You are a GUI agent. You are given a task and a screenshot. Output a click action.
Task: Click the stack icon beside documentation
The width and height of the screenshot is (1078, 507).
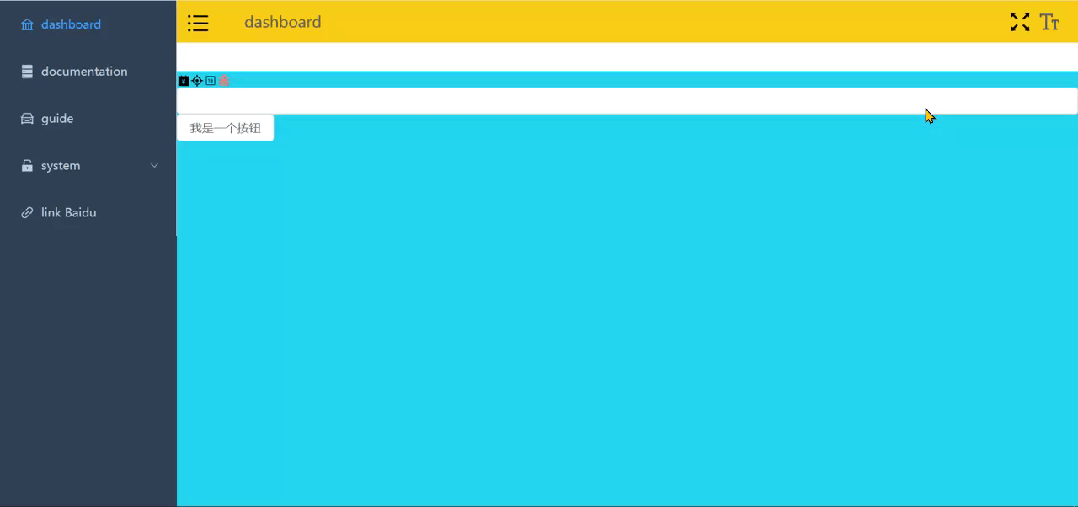point(27,72)
